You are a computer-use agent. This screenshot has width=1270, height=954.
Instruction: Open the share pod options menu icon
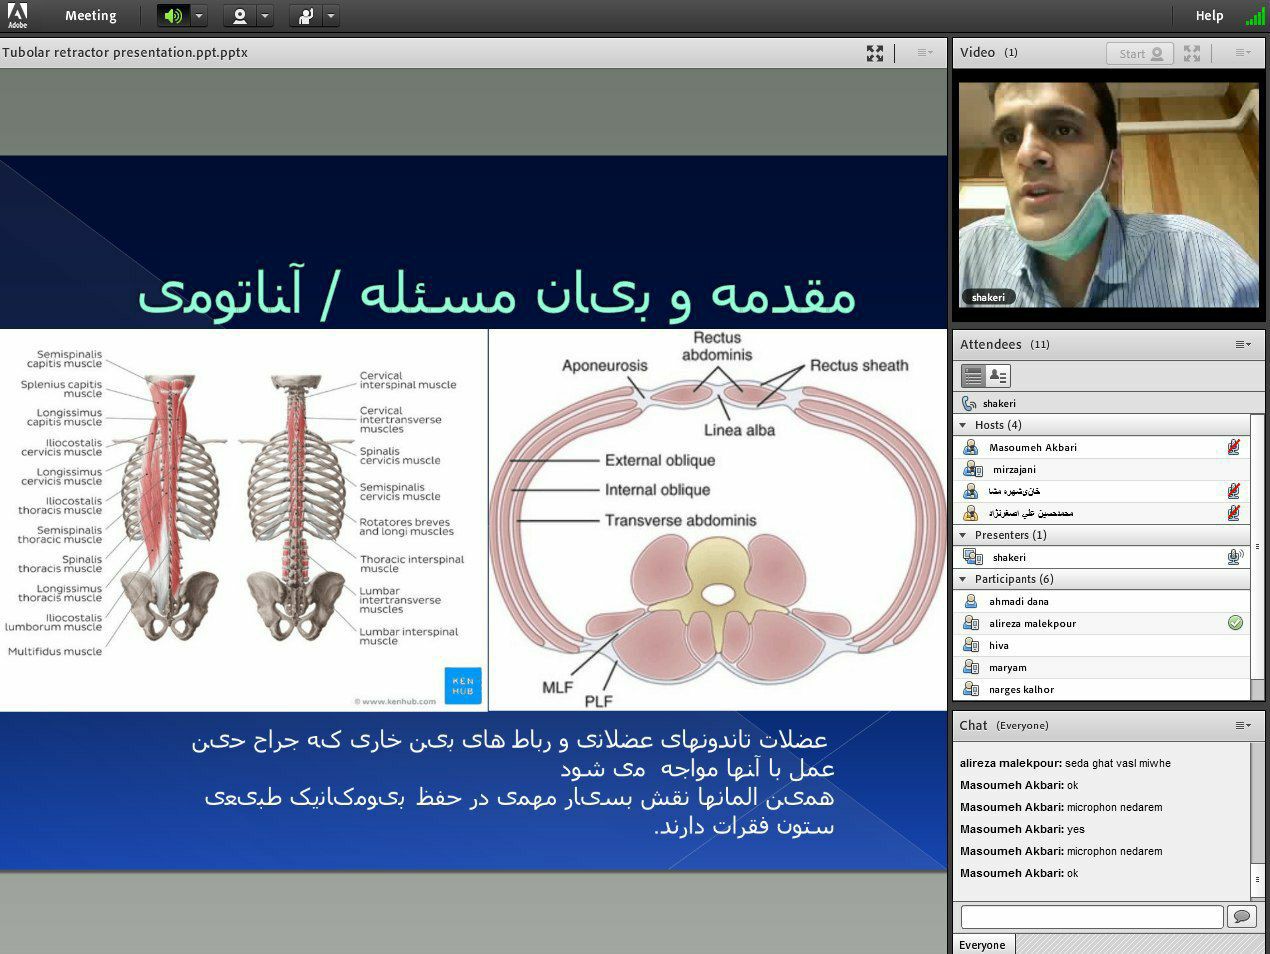[x=924, y=53]
